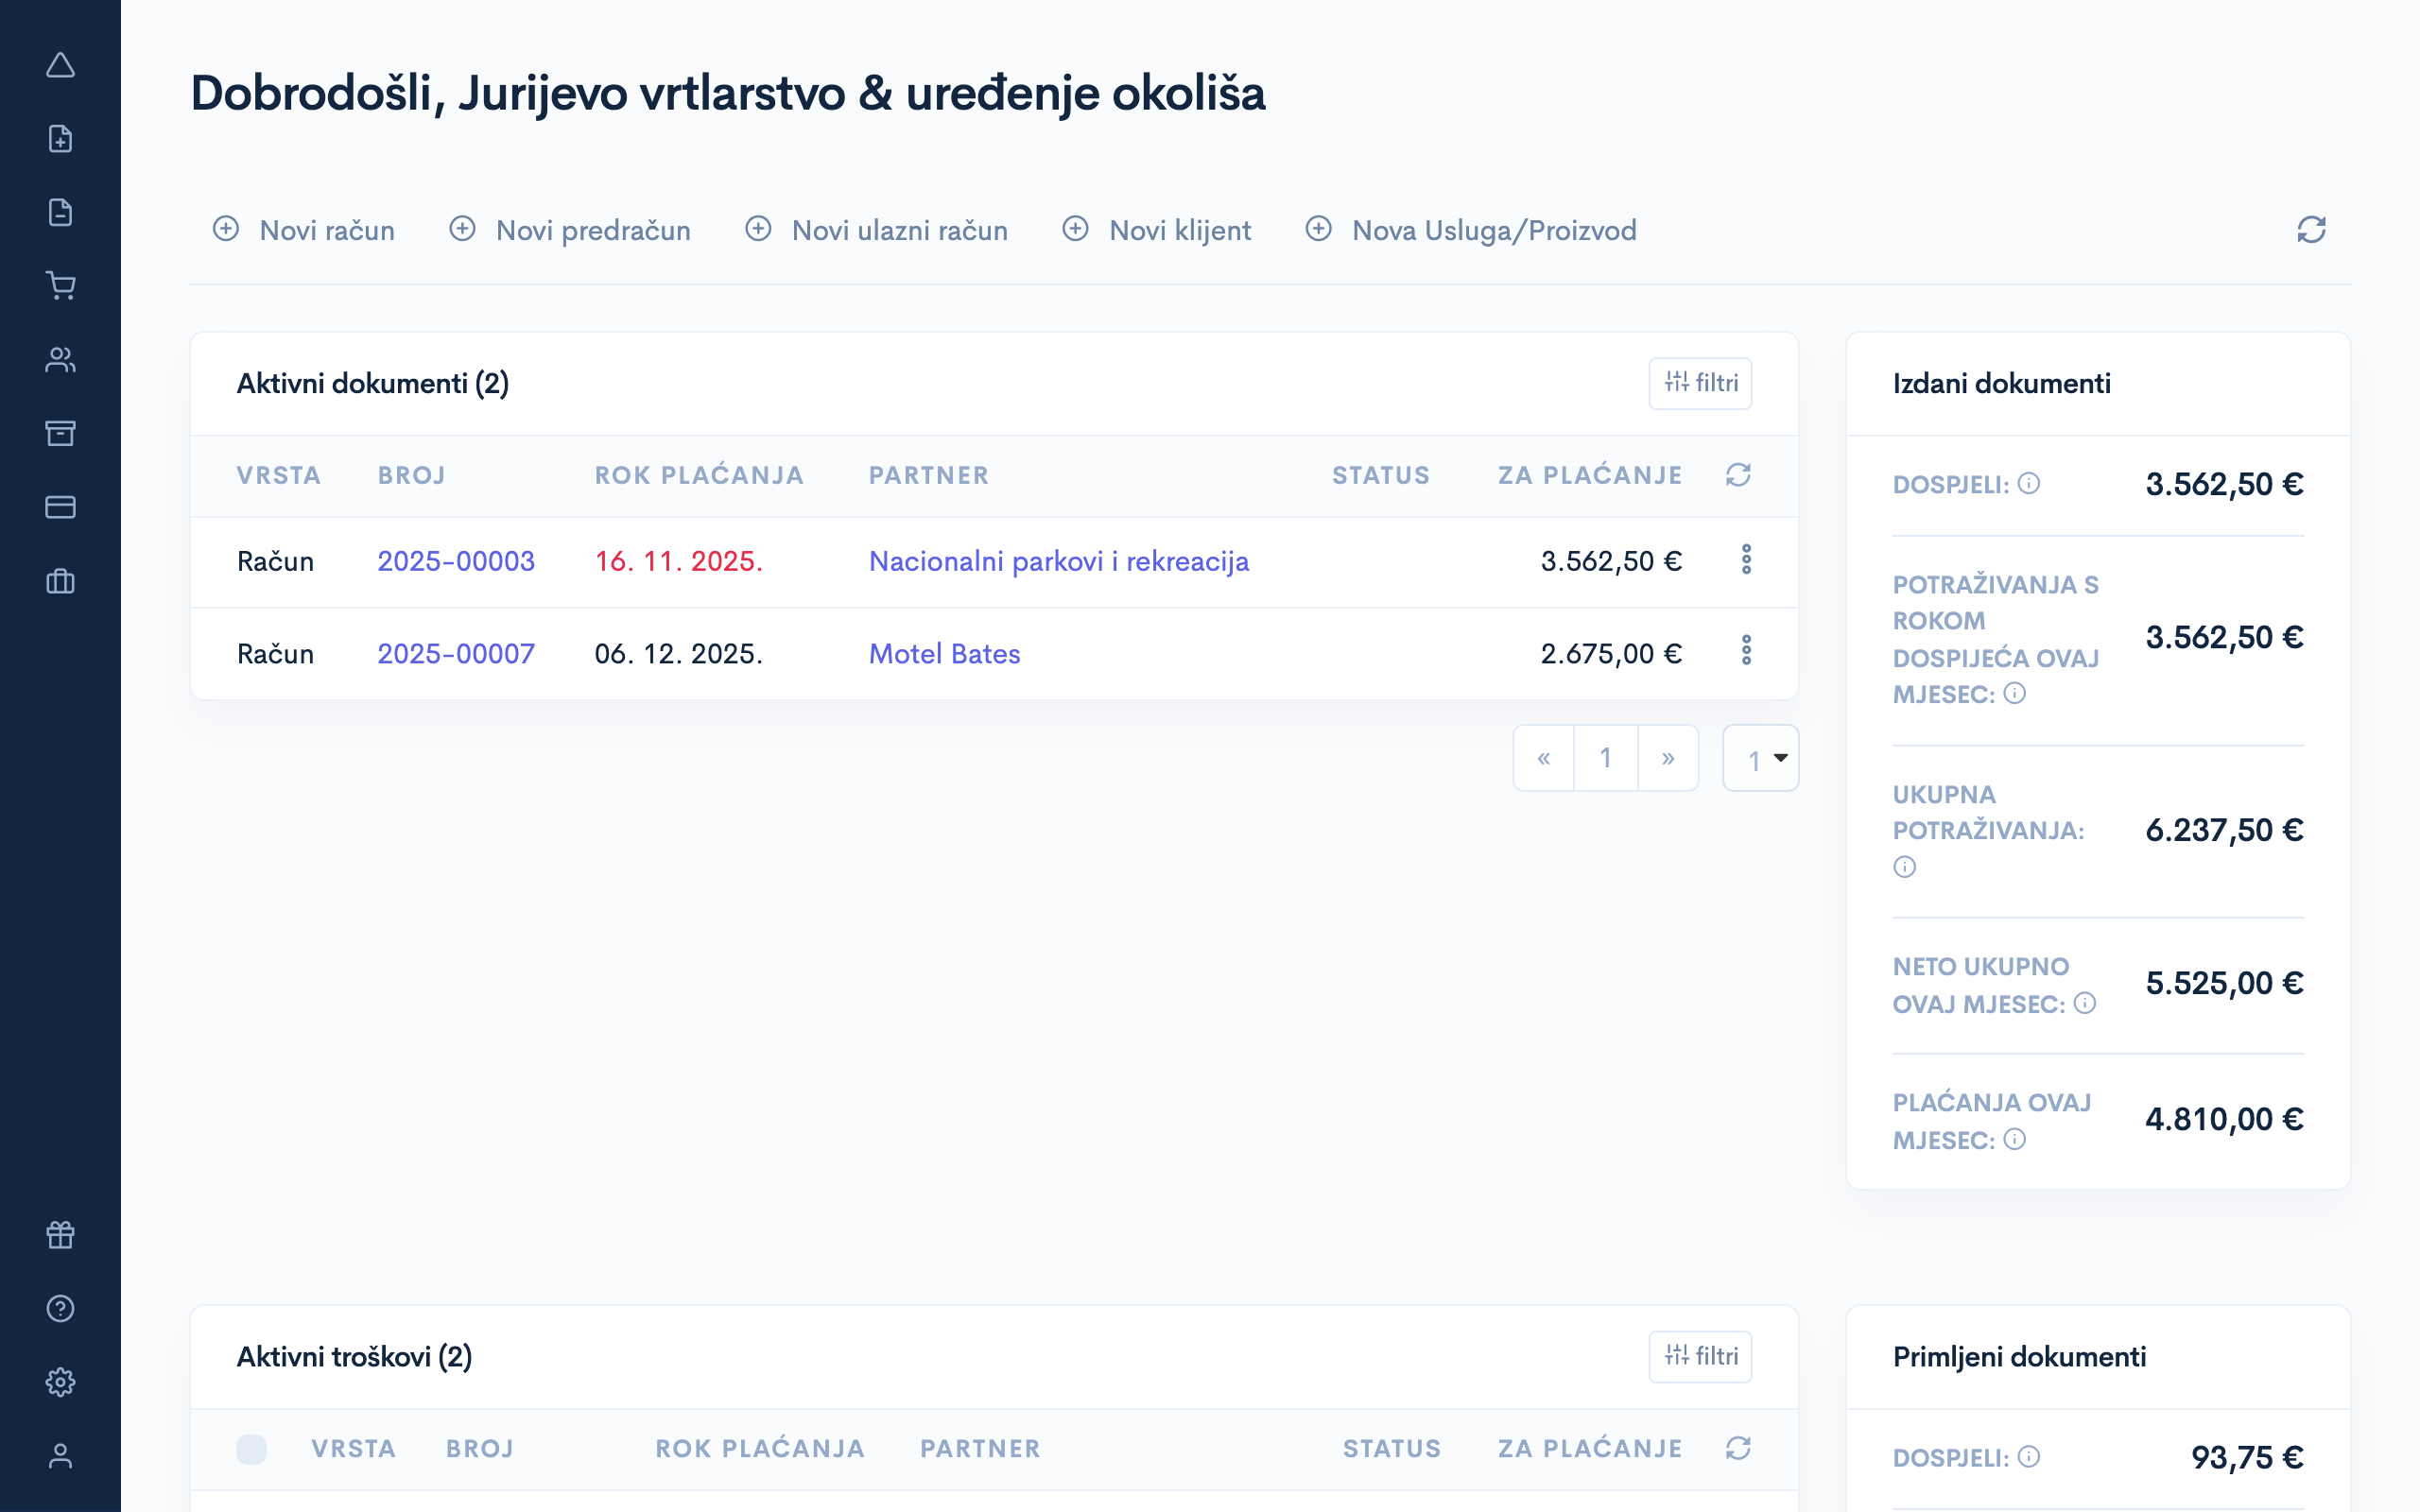The image size is (2420, 1512).
Task: Open the Motel Bates partner link
Action: coord(944,653)
